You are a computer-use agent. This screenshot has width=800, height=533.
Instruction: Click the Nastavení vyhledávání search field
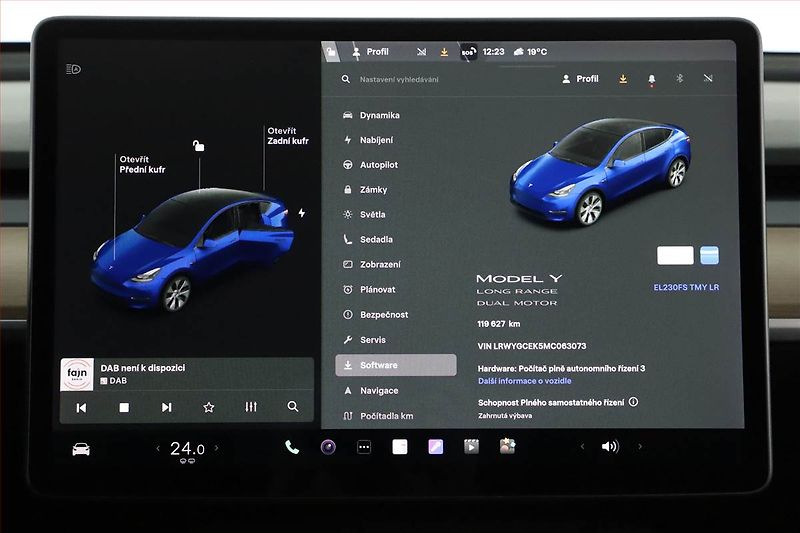pyautogui.click(x=399, y=80)
